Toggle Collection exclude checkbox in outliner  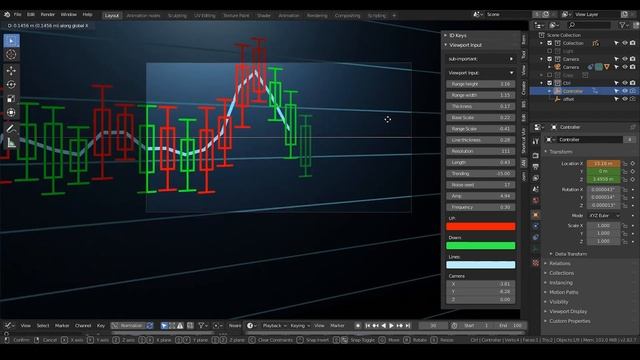click(x=549, y=43)
